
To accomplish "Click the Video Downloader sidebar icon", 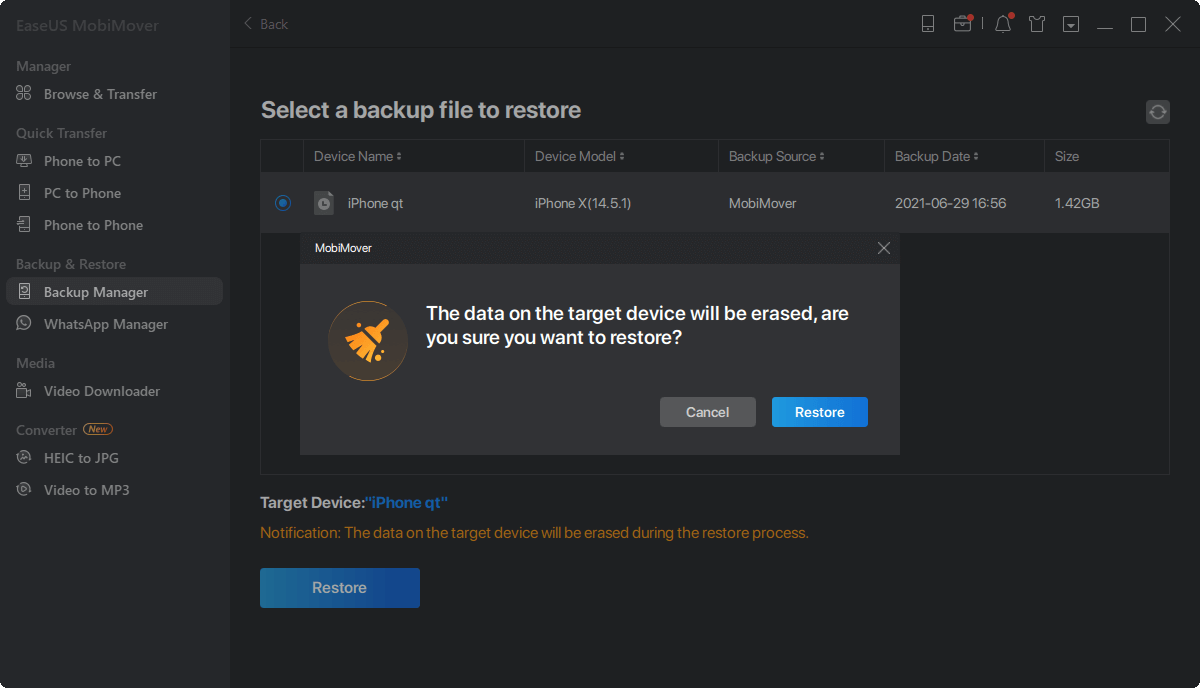I will [x=25, y=391].
